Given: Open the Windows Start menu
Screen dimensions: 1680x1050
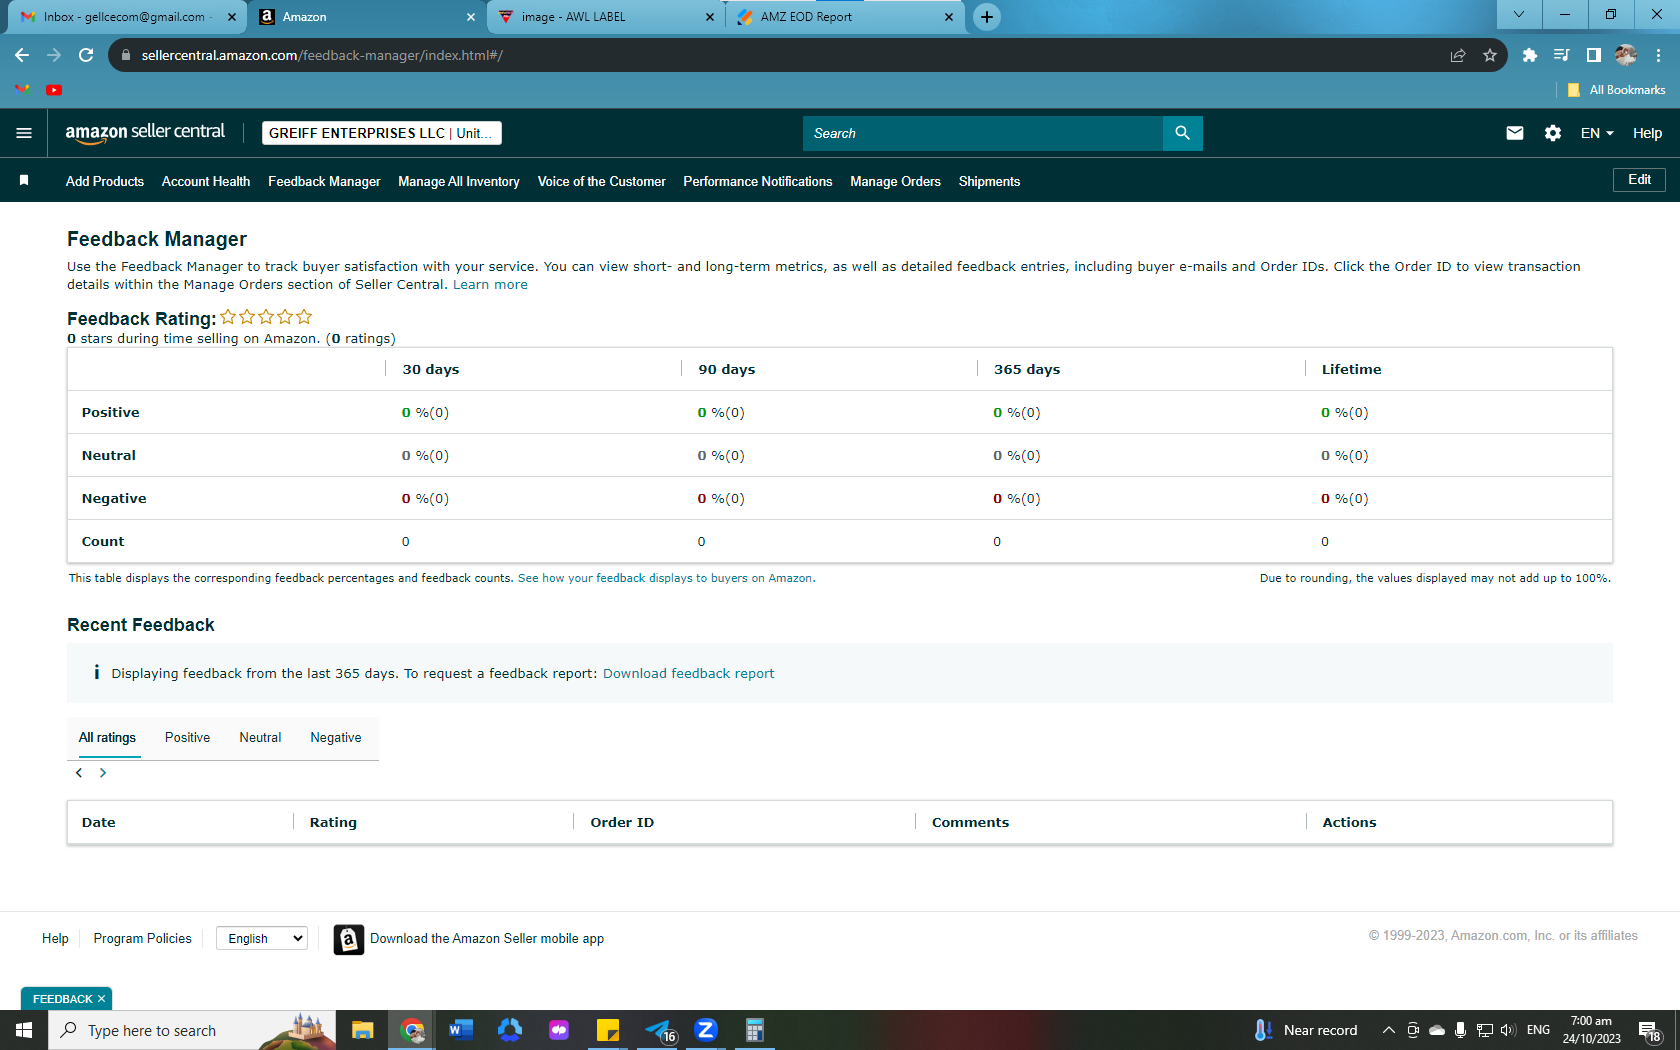Looking at the screenshot, I should pyautogui.click(x=24, y=1030).
